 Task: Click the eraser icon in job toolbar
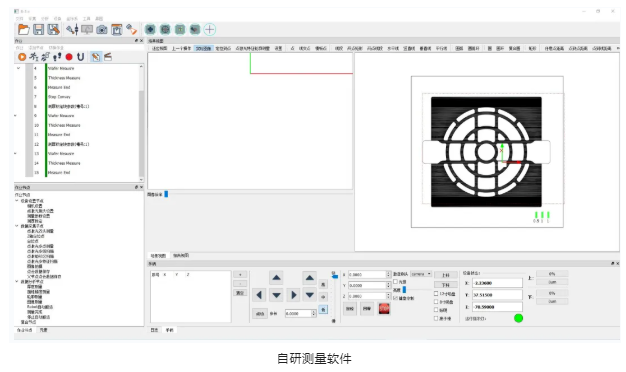click(x=108, y=57)
